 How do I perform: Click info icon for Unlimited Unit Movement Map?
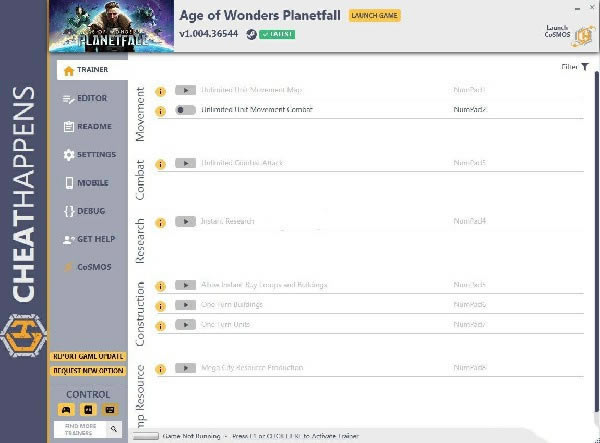[x=160, y=90]
